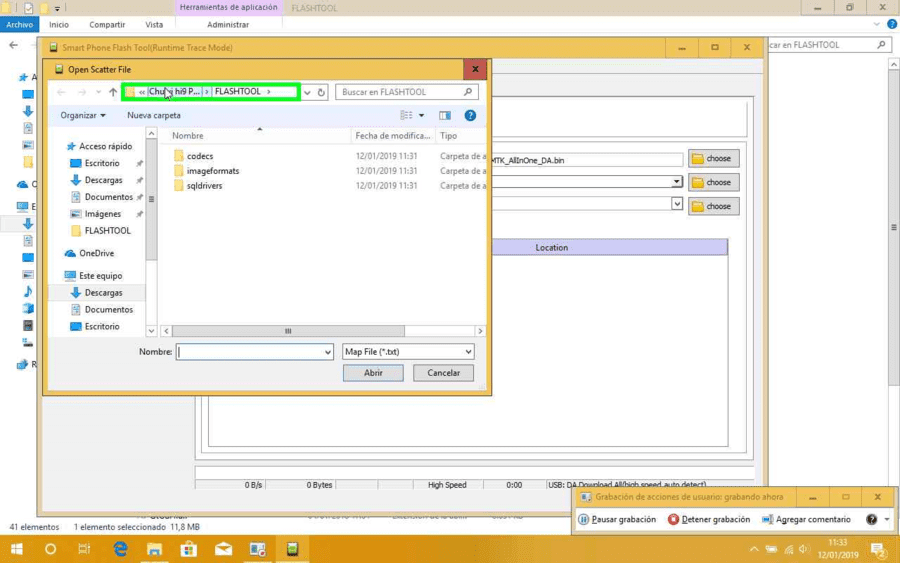Select OneDrive in navigation pane
Screen dimensions: 900x563
click(x=96, y=253)
